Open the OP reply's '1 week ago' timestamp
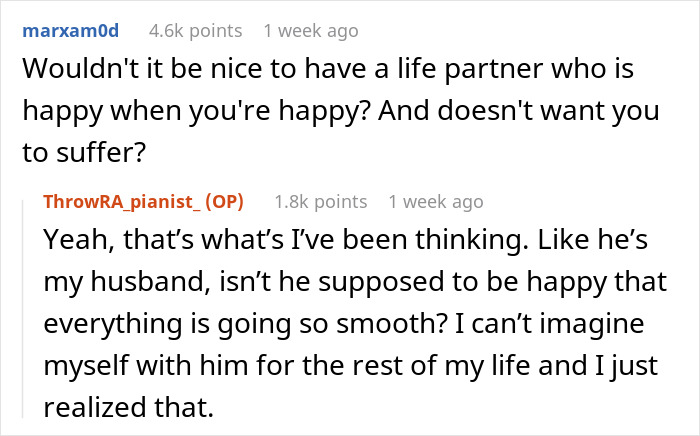Image resolution: width=700 pixels, height=436 pixels. click(436, 201)
